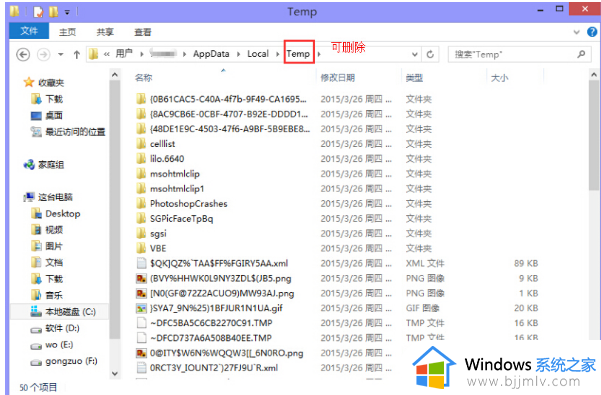Screen dimensions: 601x395
Task: Select 0@ITY$W6N%WQQW3[[_6N0RO.png image icon
Action: tap(141, 353)
